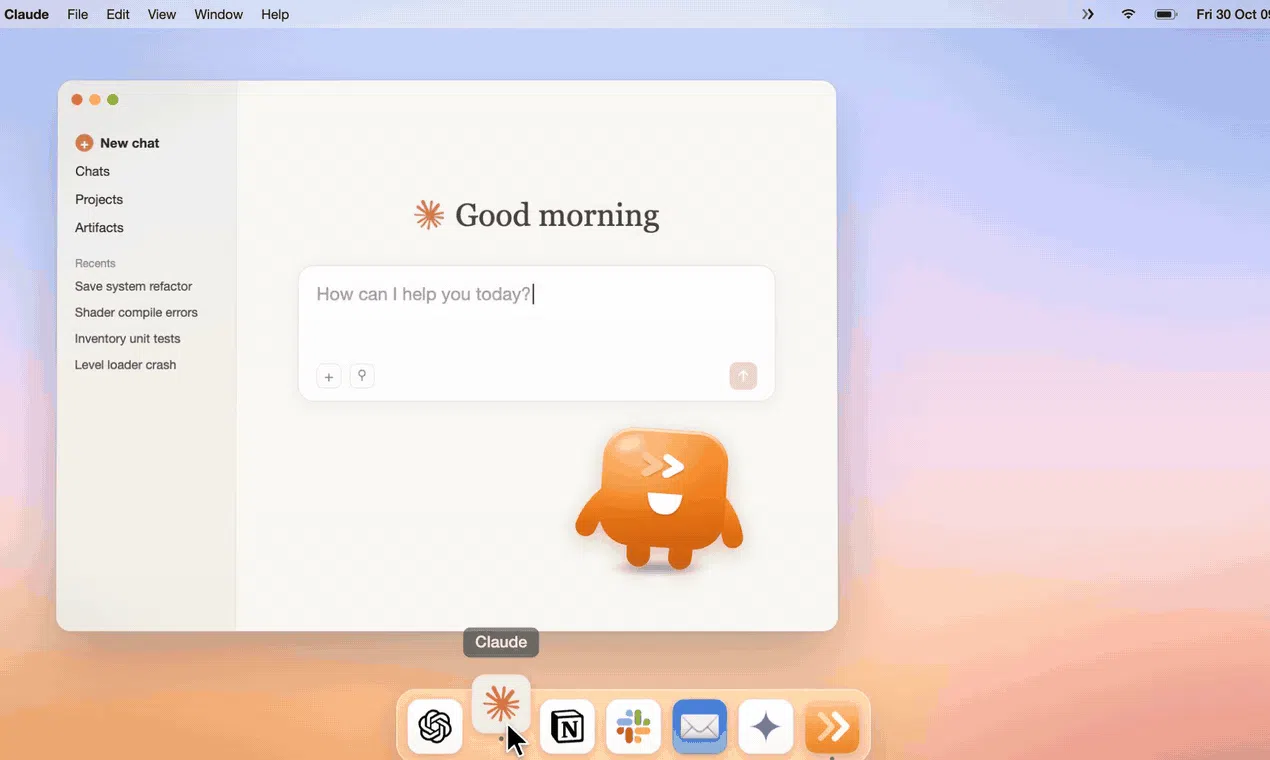
Task: Open recent chat Shader compile errors
Action: [136, 312]
